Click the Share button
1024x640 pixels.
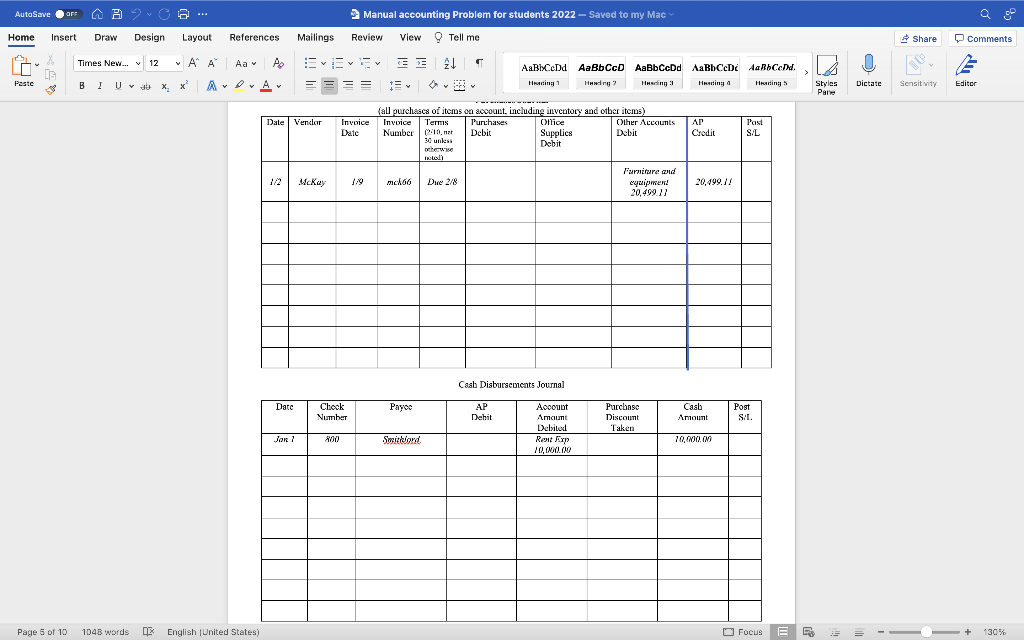(x=916, y=37)
